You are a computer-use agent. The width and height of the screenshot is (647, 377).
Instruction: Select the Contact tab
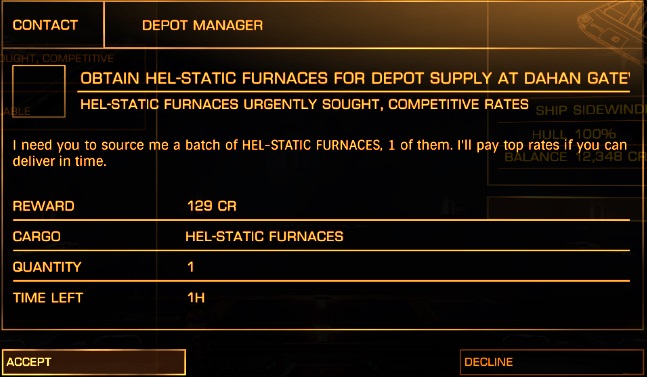click(x=45, y=25)
